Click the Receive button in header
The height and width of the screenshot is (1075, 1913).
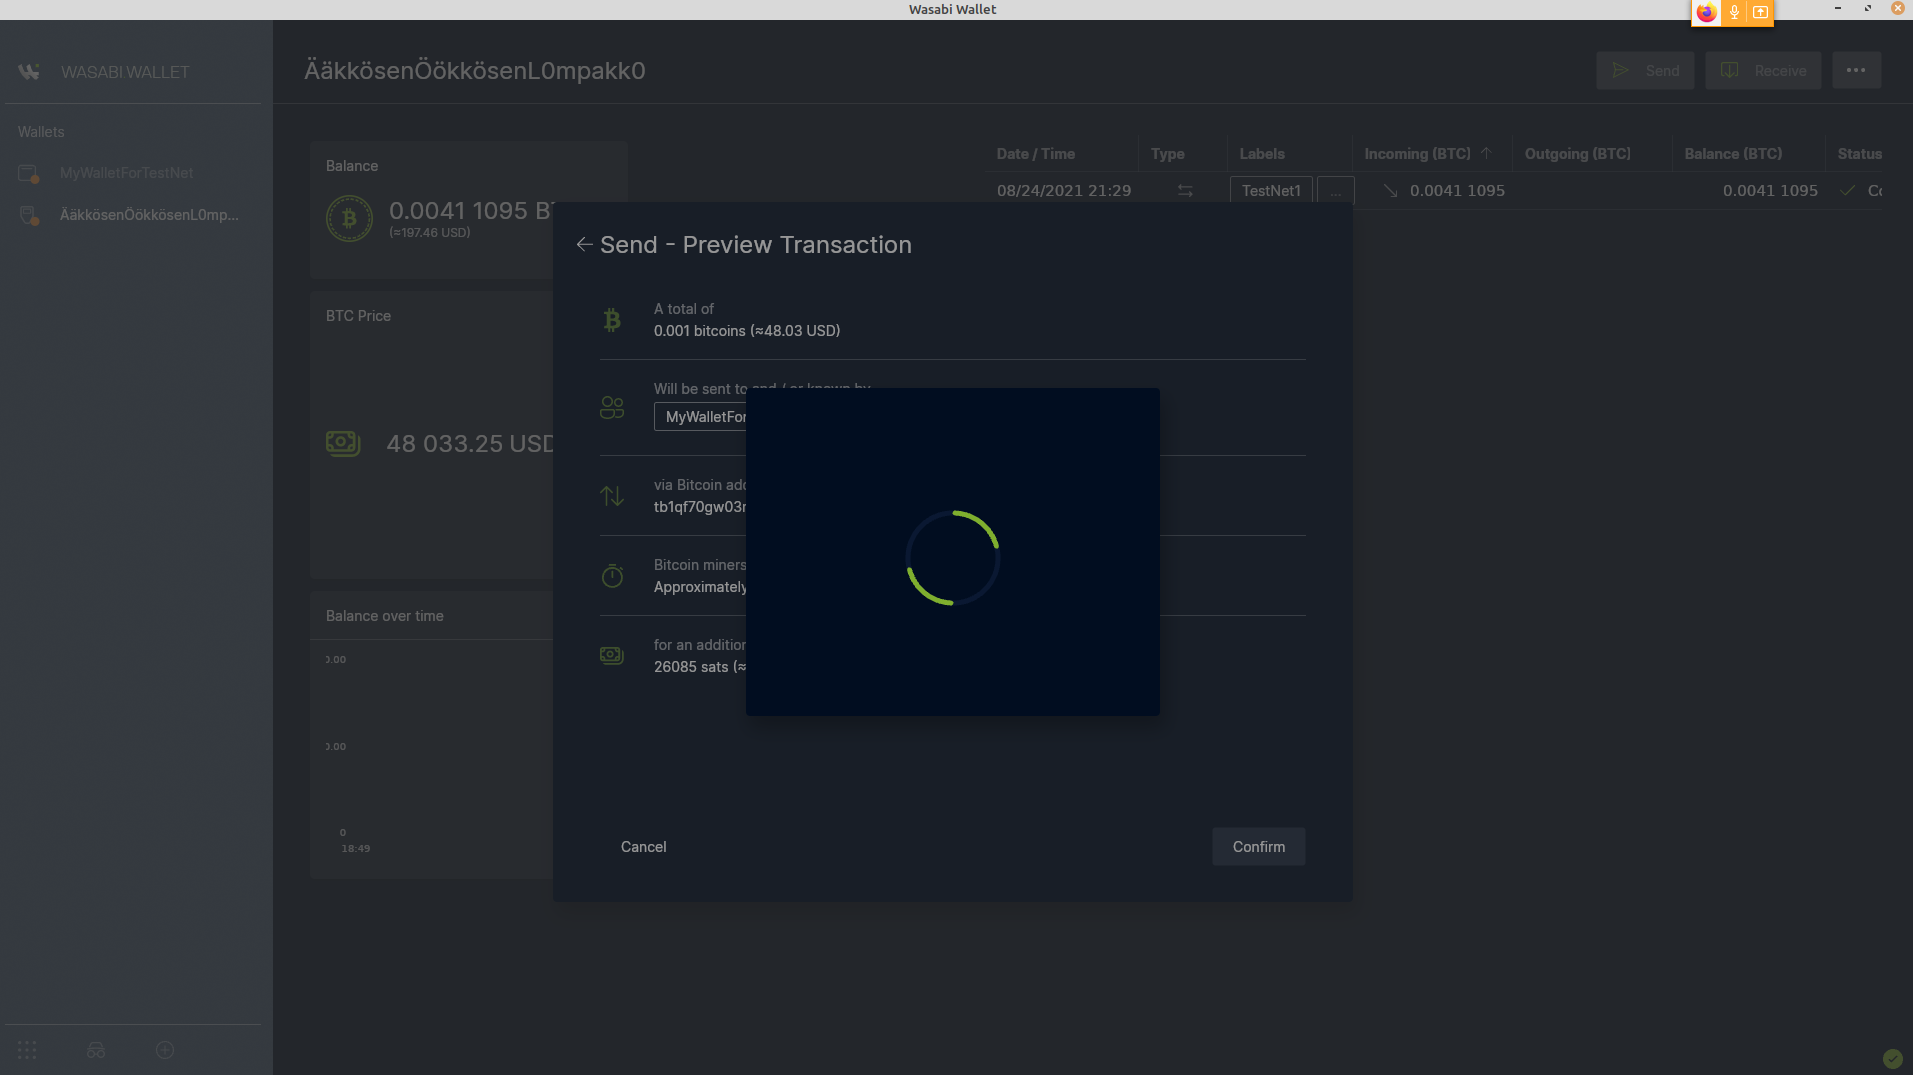pos(1763,71)
